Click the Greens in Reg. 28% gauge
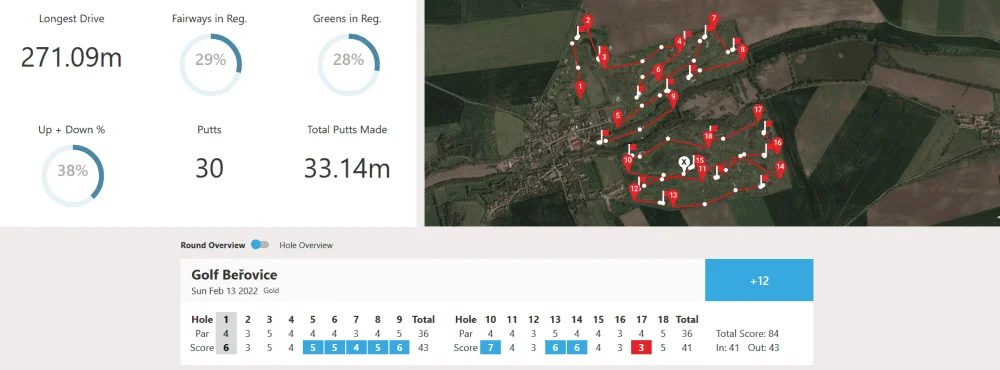 coord(349,64)
